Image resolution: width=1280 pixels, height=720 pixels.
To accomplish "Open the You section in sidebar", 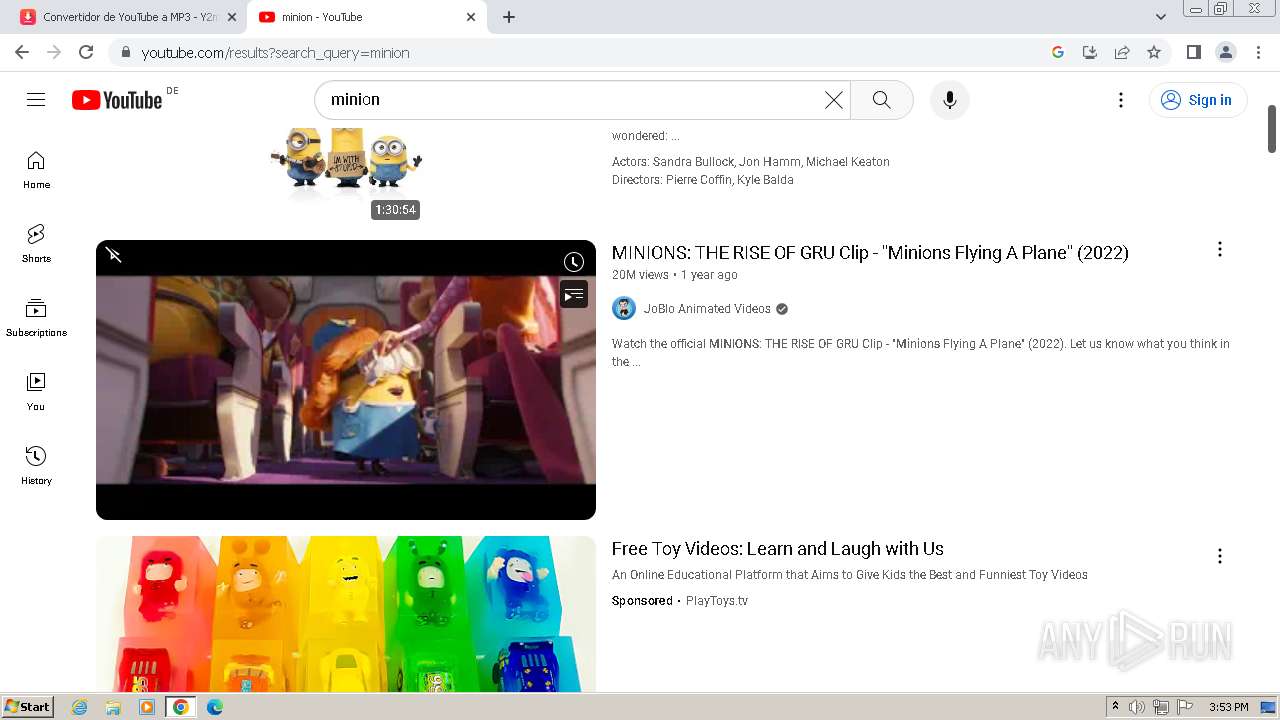I will click(x=36, y=392).
